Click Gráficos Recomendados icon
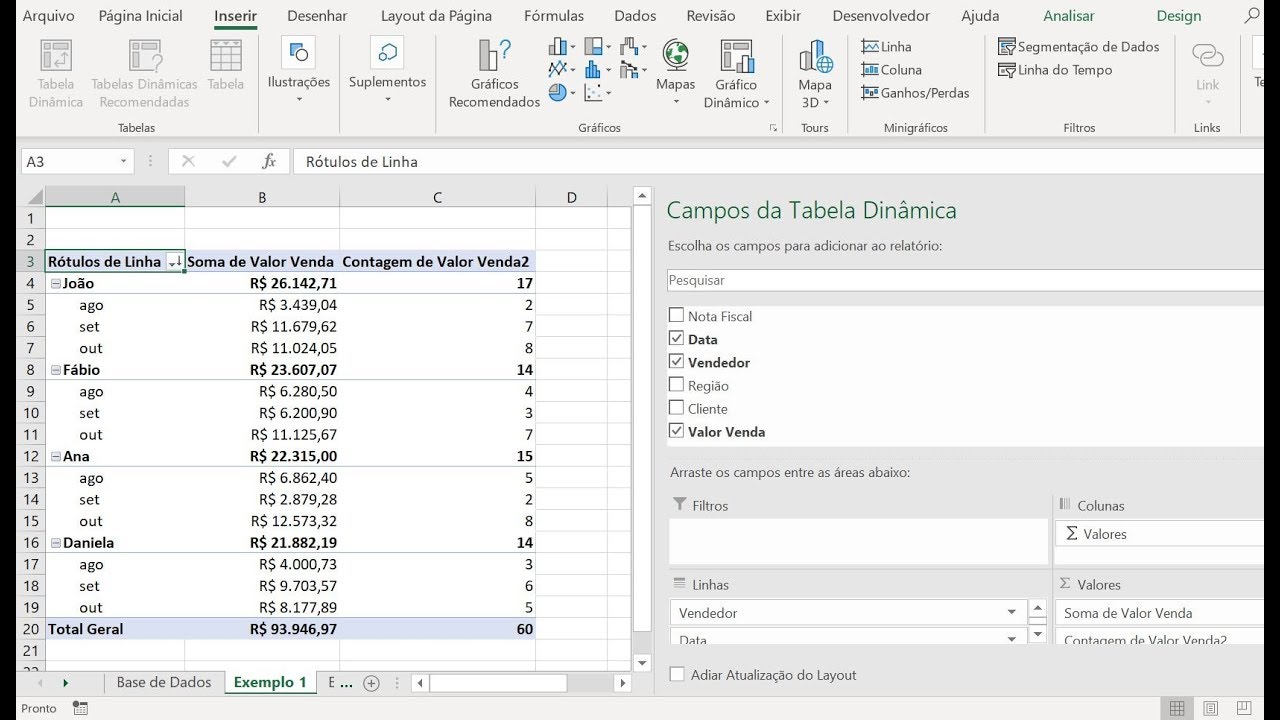Screen dimensions: 1280x720 point(494,55)
